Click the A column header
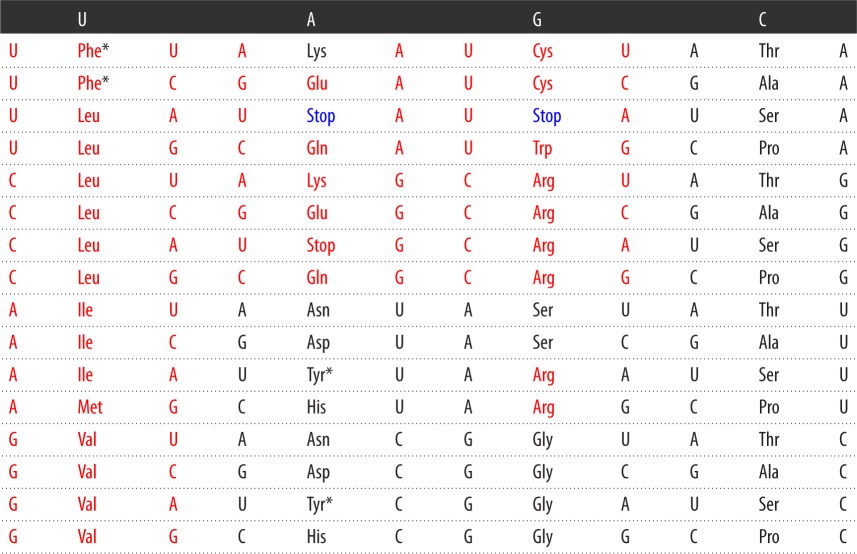Screen dimensions: 857x554 tap(311, 17)
